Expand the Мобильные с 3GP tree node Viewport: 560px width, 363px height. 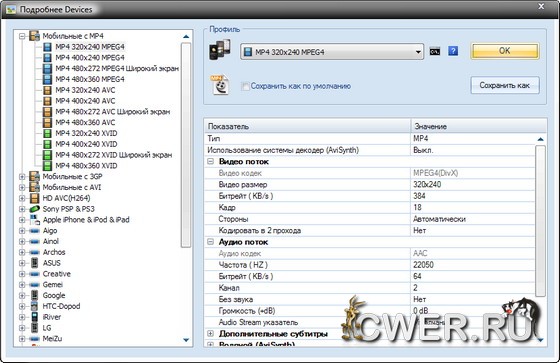click(x=22, y=176)
